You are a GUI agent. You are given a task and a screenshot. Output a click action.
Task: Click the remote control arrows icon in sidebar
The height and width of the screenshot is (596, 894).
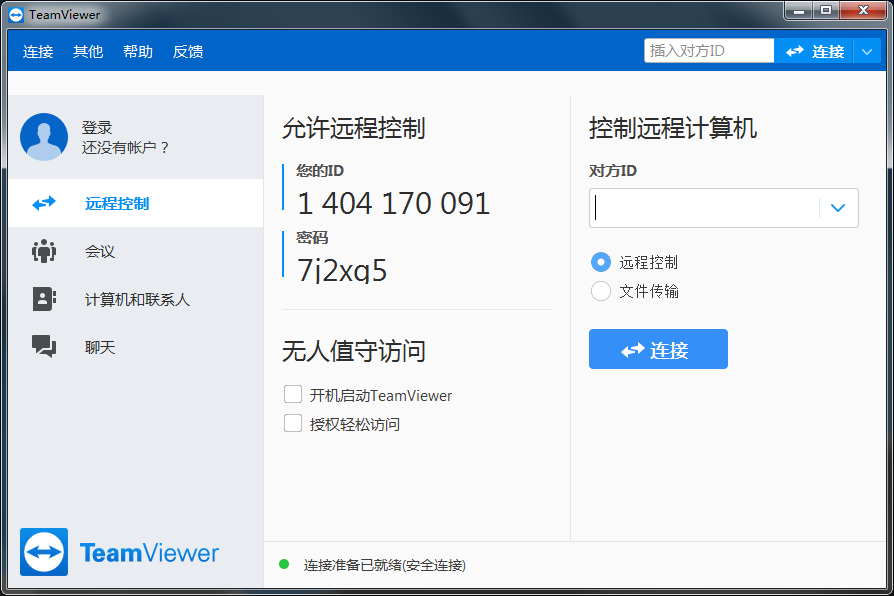pyautogui.click(x=44, y=203)
